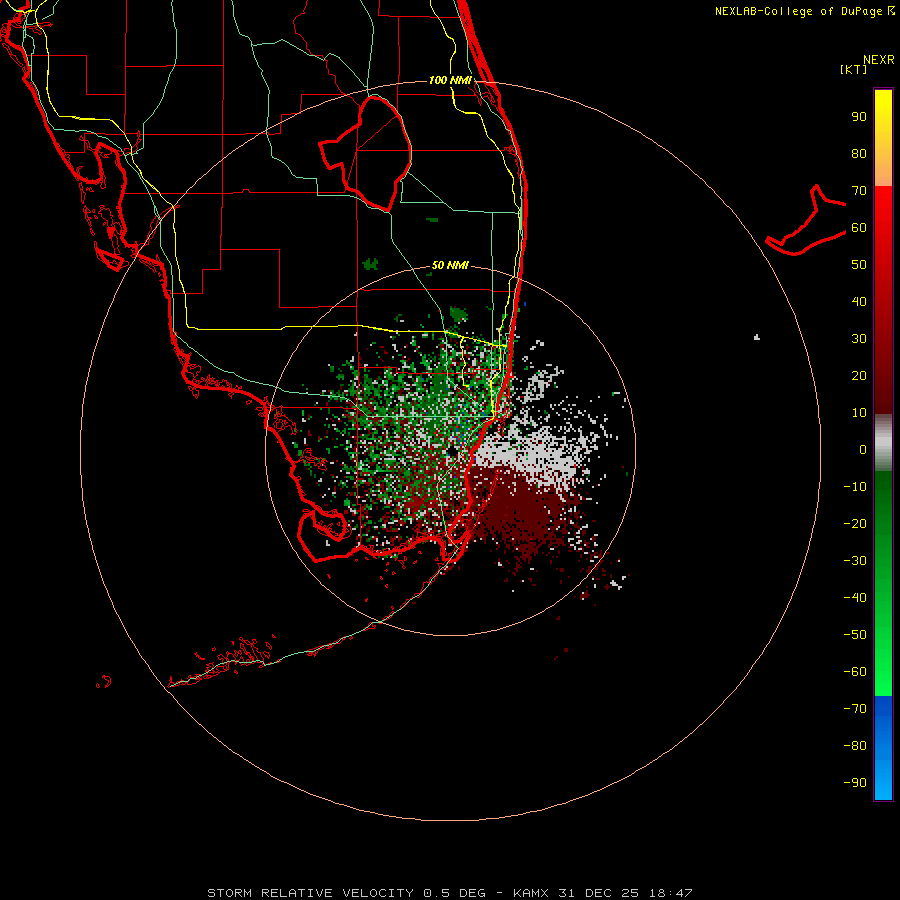Click the NEXR label above the color scale
This screenshot has width=900, height=900.
click(879, 60)
